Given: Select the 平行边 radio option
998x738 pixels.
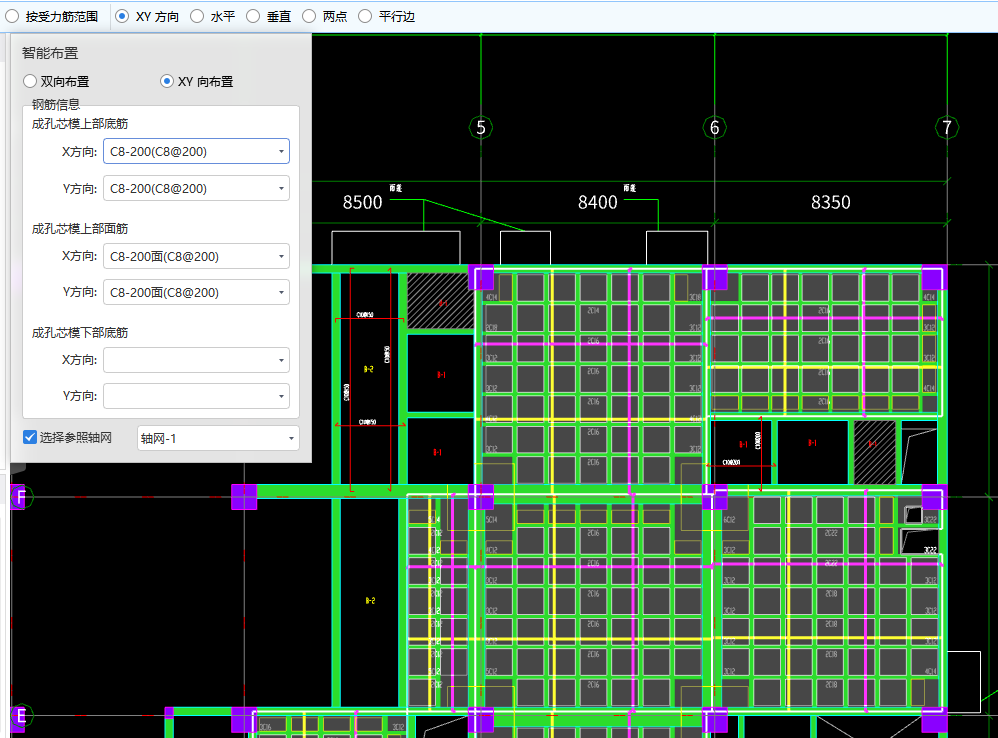Looking at the screenshot, I should point(365,17).
